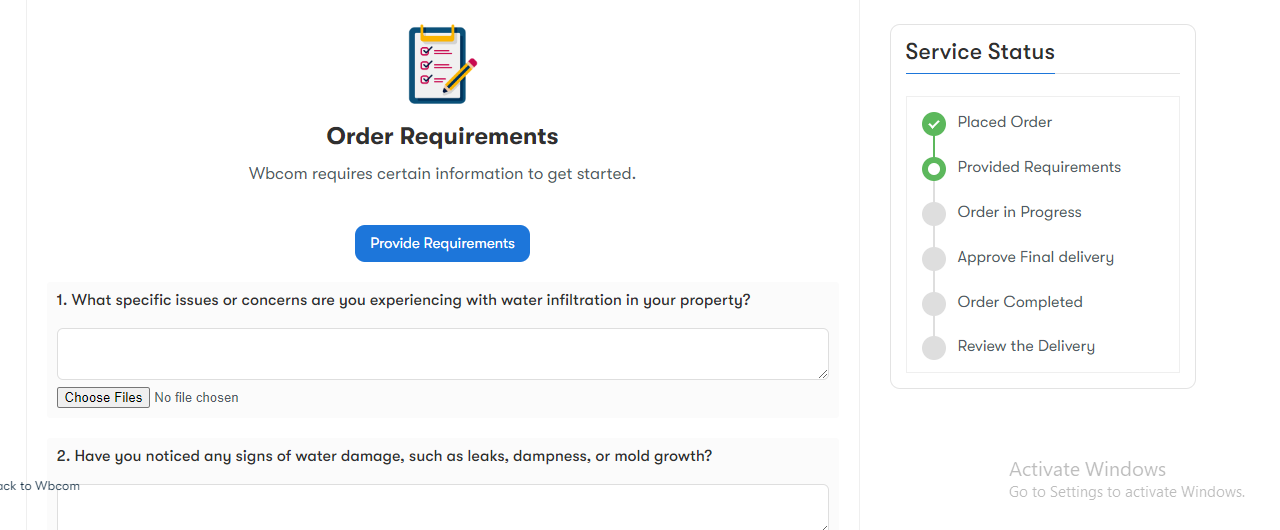
Task: Click the gray circle beside Order in Progress
Action: [x=934, y=214]
